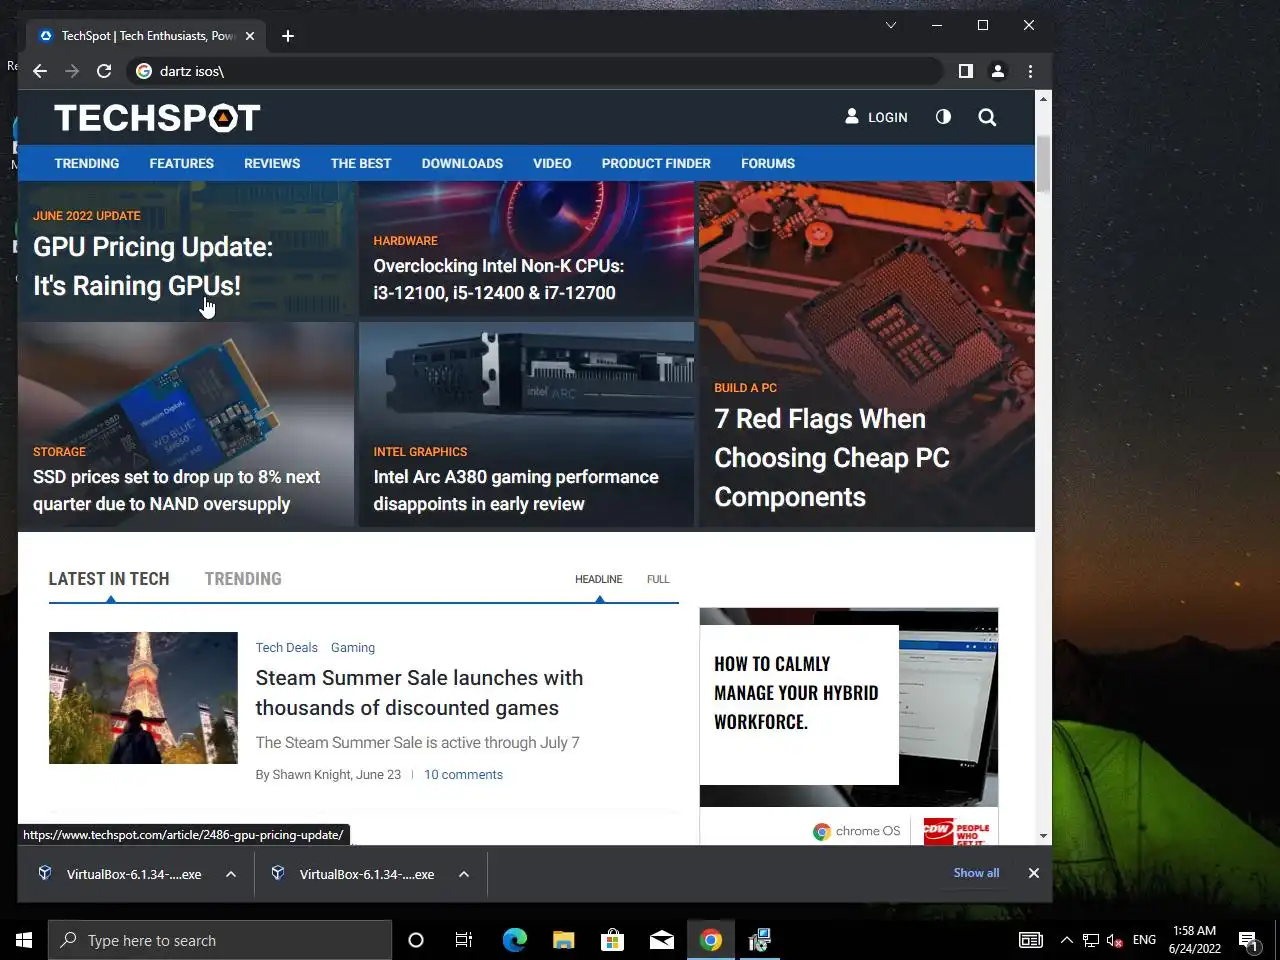Click the hybrid workforce ad banner
1280x960 pixels.
click(849, 726)
